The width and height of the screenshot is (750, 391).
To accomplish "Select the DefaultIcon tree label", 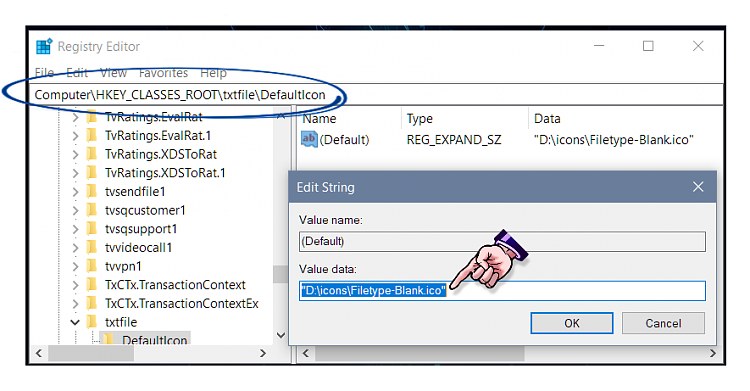I will pyautogui.click(x=154, y=340).
